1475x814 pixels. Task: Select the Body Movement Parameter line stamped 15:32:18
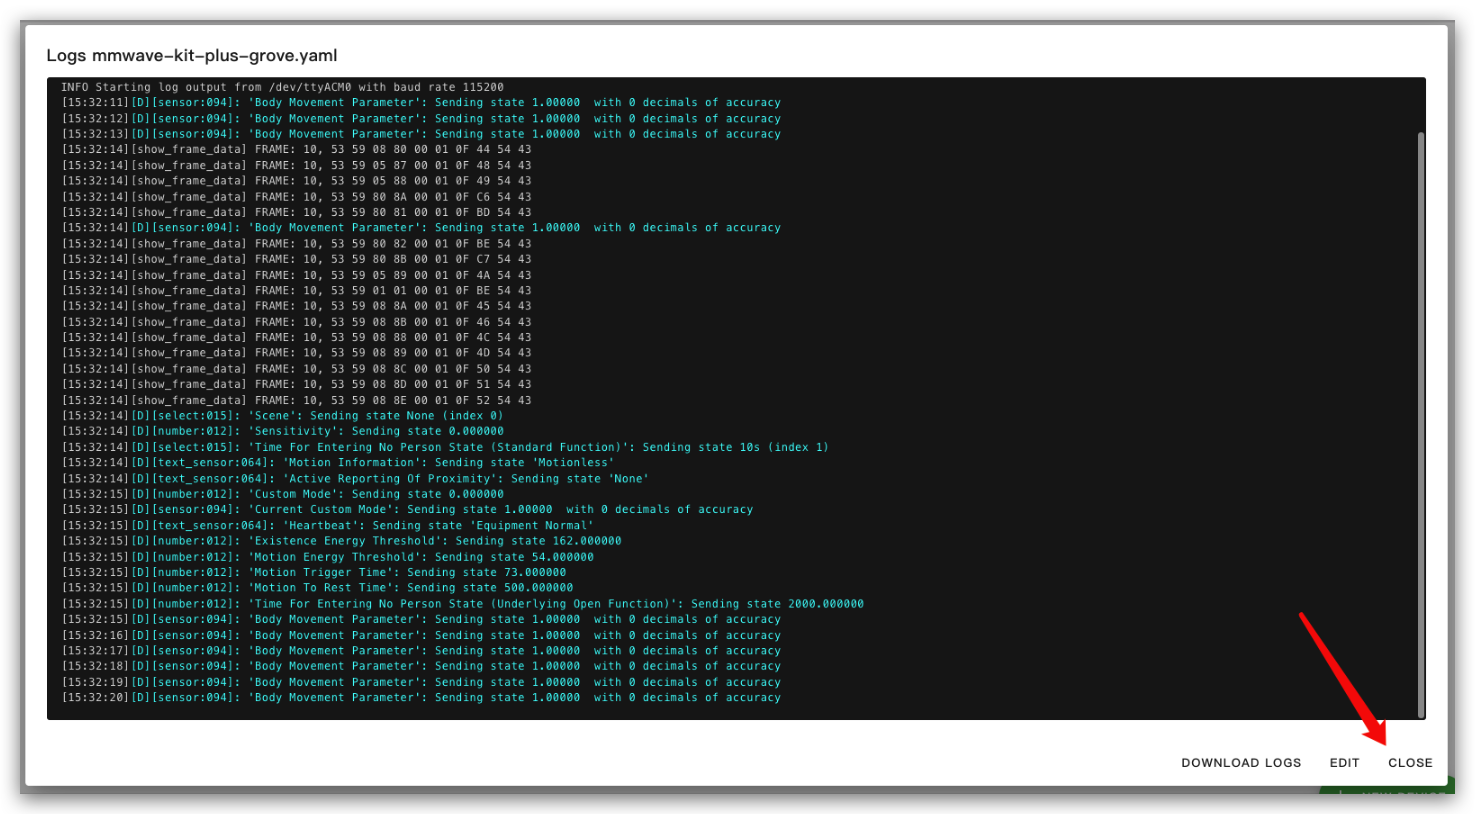click(421, 666)
